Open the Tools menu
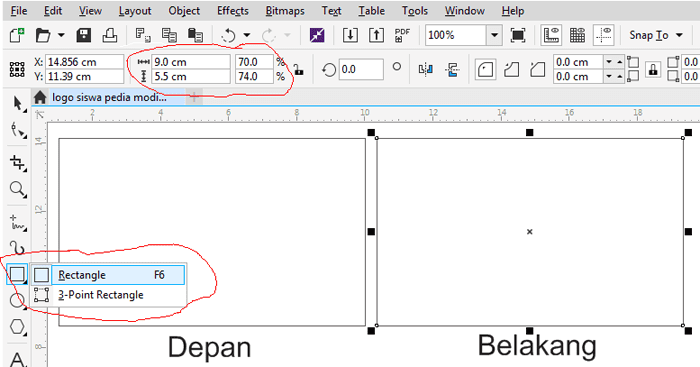The image size is (700, 367). pyautogui.click(x=415, y=11)
